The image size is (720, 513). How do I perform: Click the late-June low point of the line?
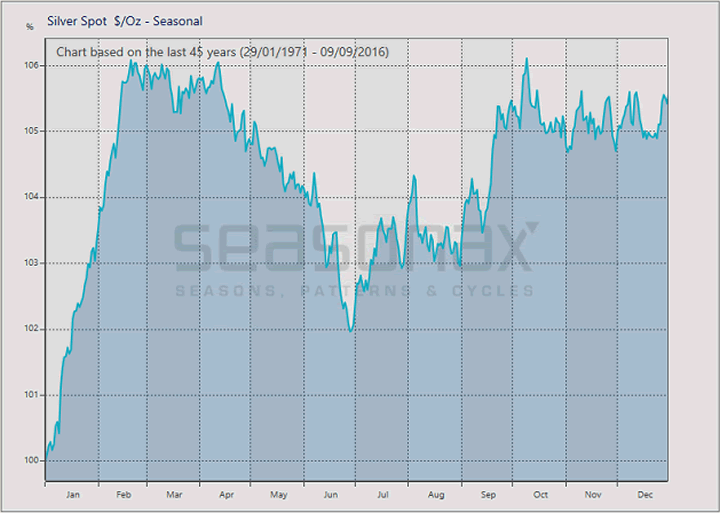click(350, 330)
